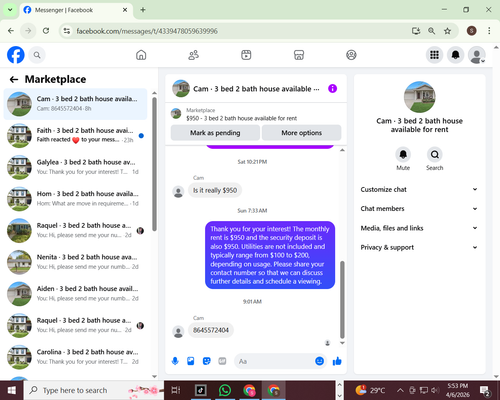Open conversation info purple icon
Image resolution: width=500 pixels, height=400 pixels.
coord(332,89)
